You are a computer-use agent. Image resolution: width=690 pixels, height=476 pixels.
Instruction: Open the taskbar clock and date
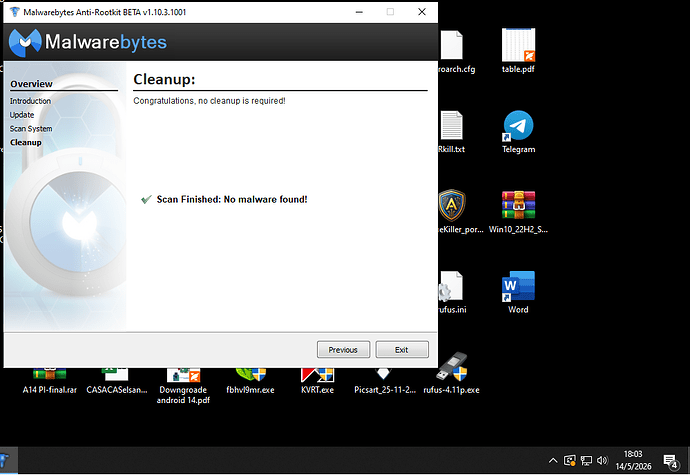tap(633, 460)
